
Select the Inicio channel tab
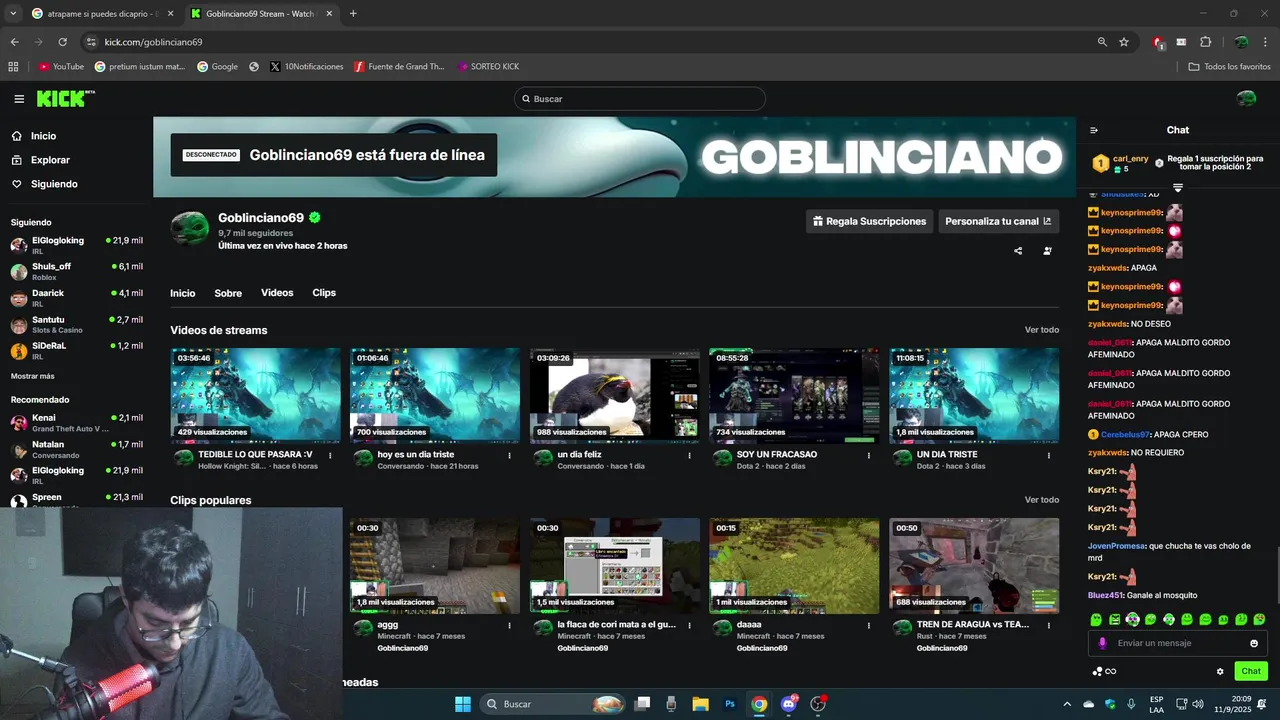[183, 293]
